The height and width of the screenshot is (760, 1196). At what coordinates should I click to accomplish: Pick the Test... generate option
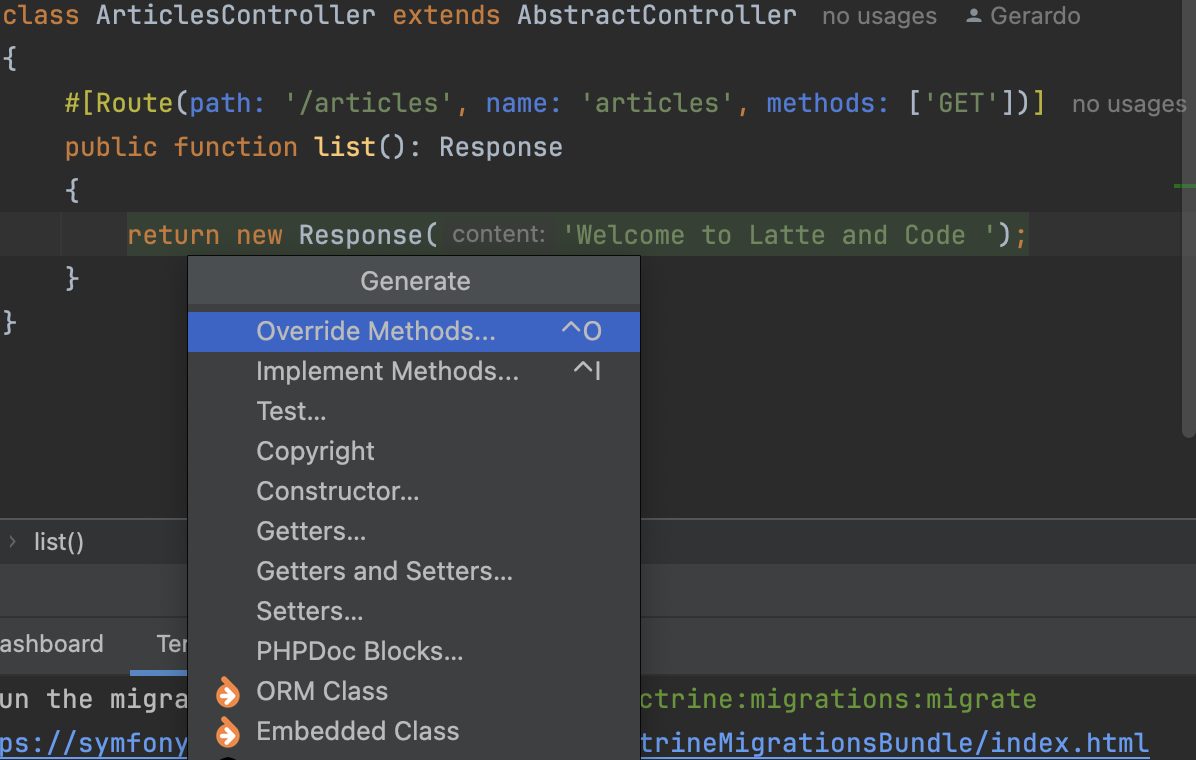(x=291, y=411)
